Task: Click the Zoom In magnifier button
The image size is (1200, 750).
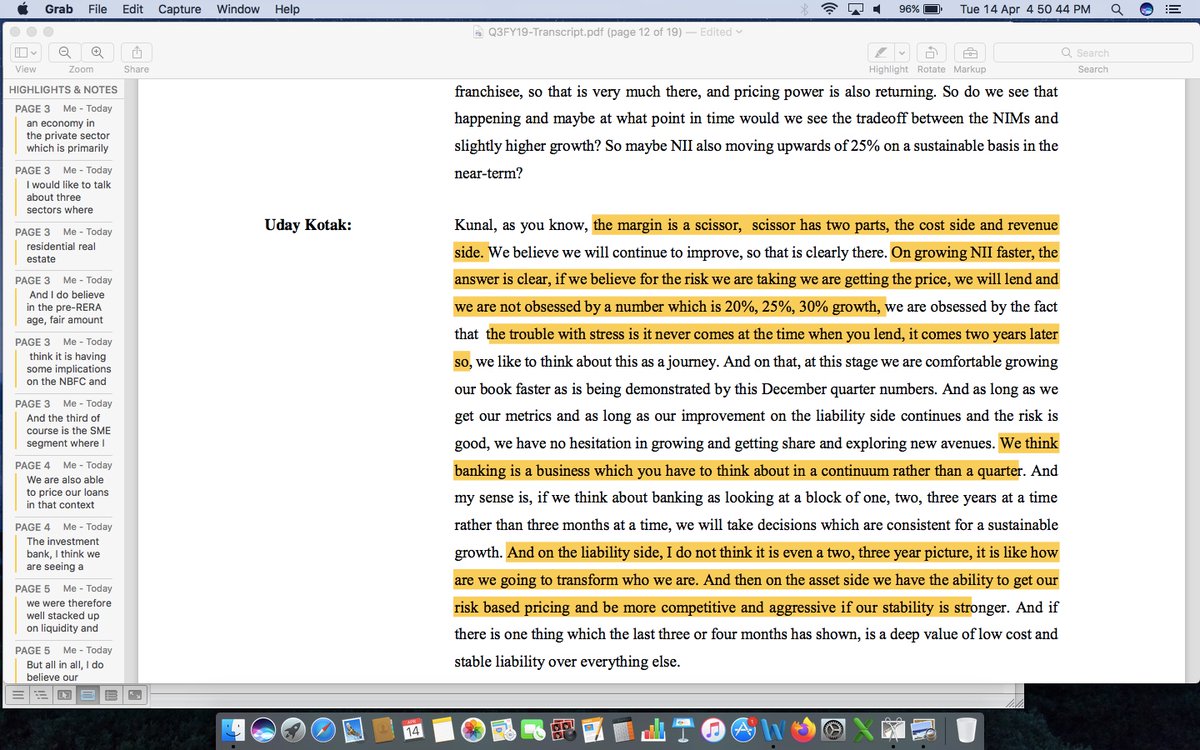Action: tap(97, 52)
